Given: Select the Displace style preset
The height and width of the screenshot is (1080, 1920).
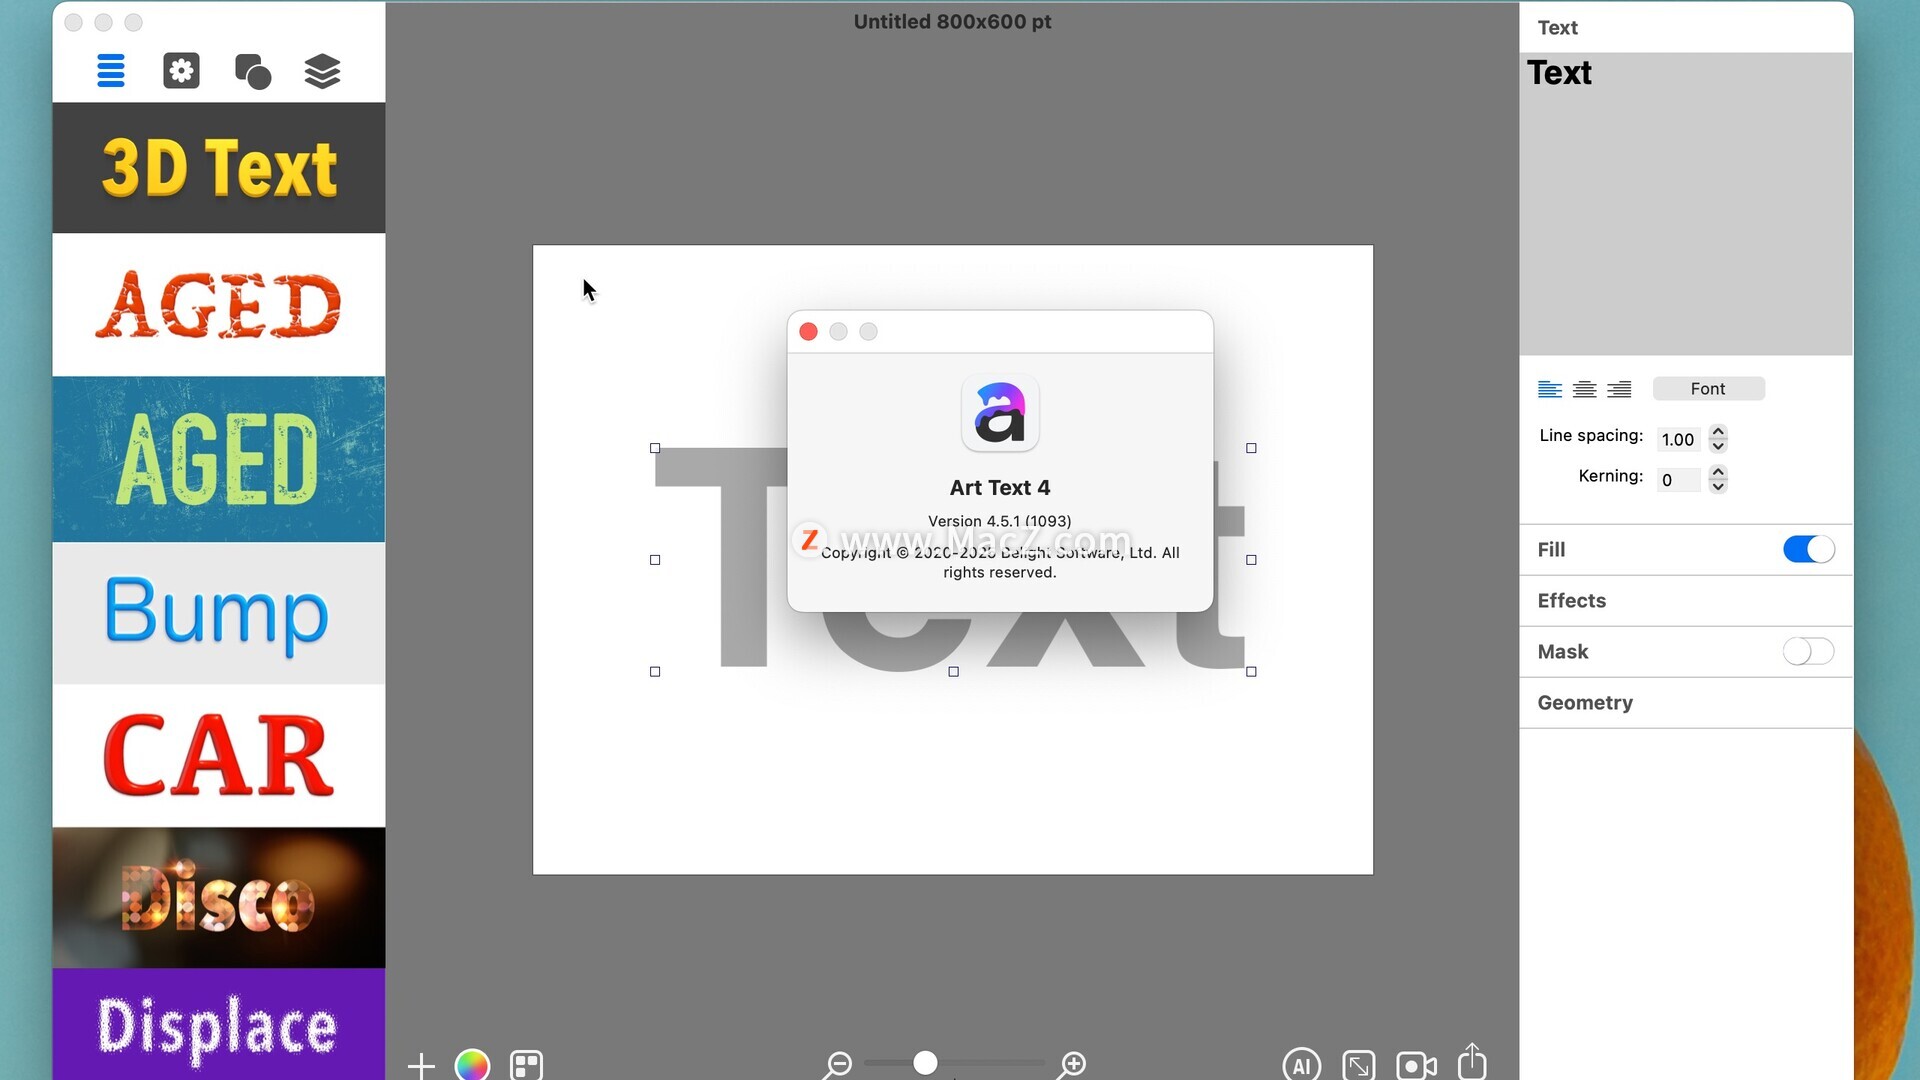Looking at the screenshot, I should point(219,1025).
